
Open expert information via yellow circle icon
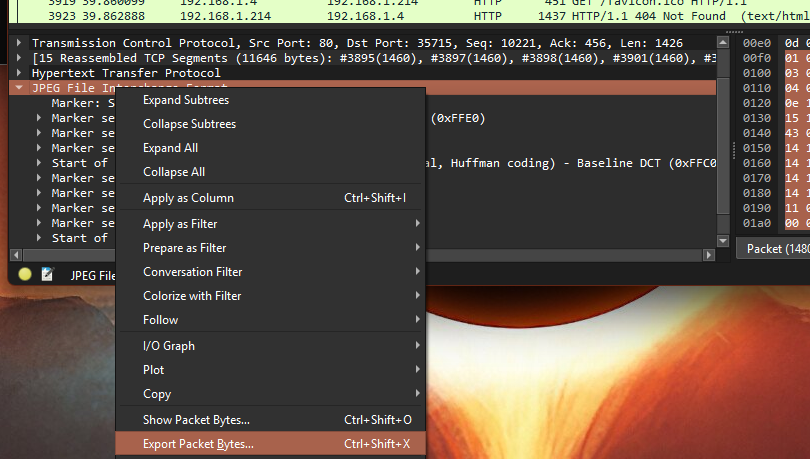tap(25, 274)
